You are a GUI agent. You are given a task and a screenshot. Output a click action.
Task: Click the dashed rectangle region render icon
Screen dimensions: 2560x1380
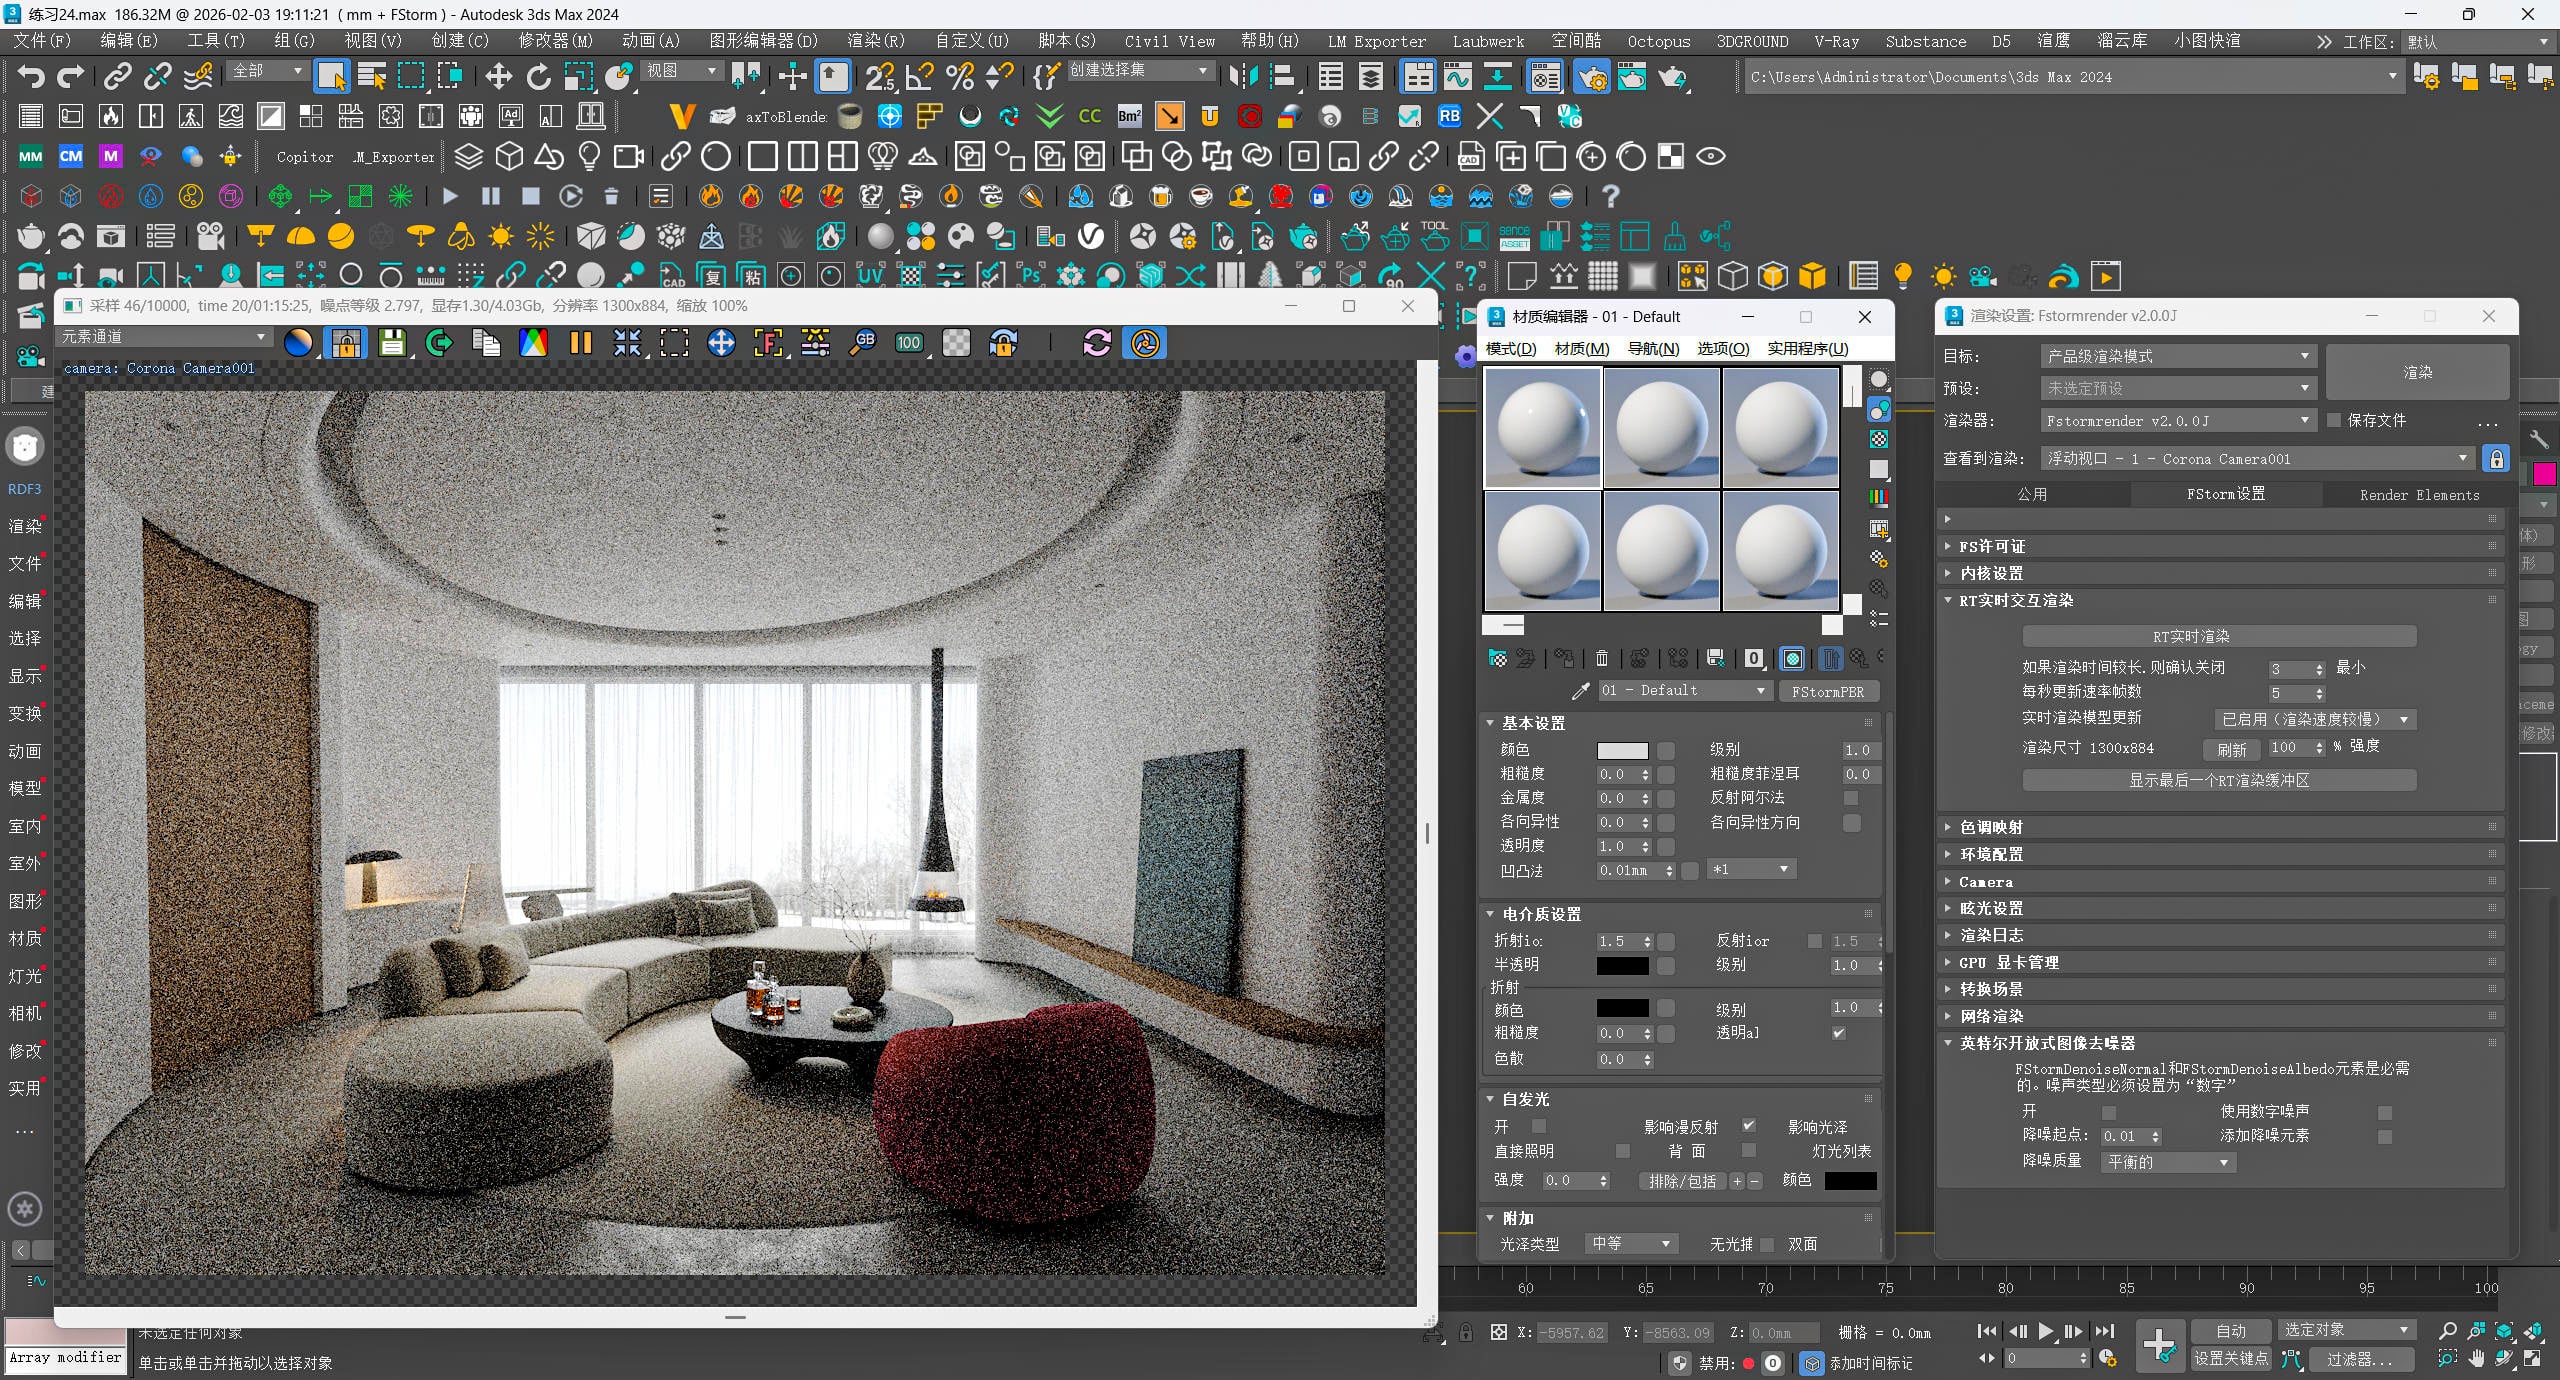tap(674, 344)
